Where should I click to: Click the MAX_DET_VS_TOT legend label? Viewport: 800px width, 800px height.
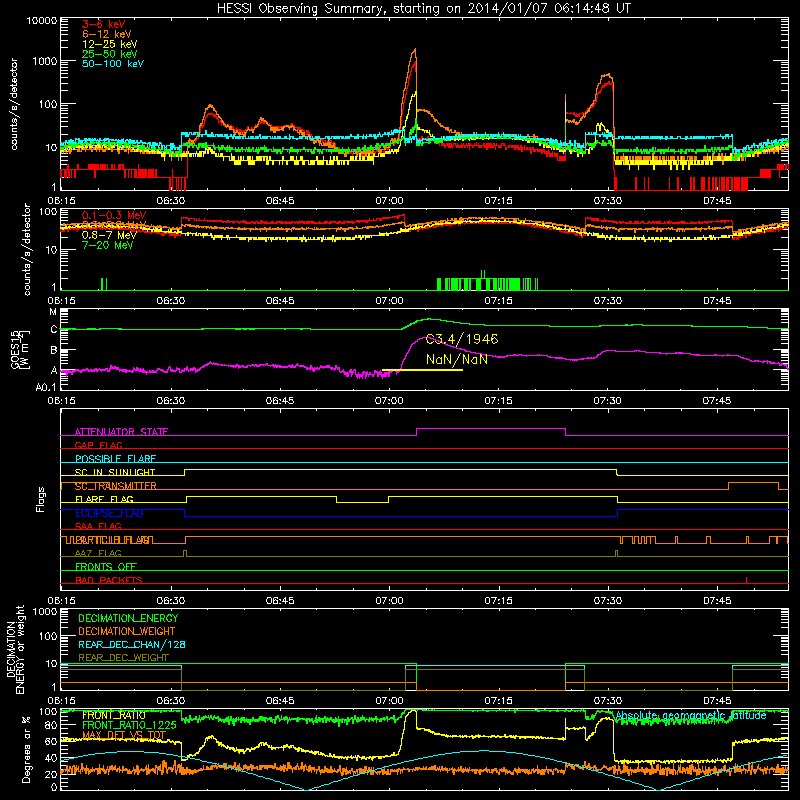pyautogui.click(x=124, y=735)
